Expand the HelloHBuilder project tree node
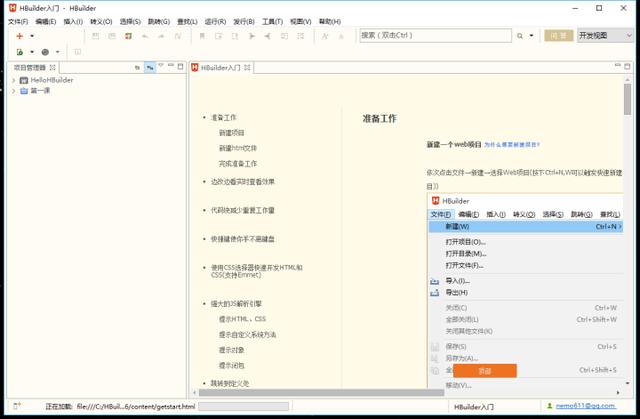Image resolution: width=640 pixels, height=419 pixels. coord(13,80)
